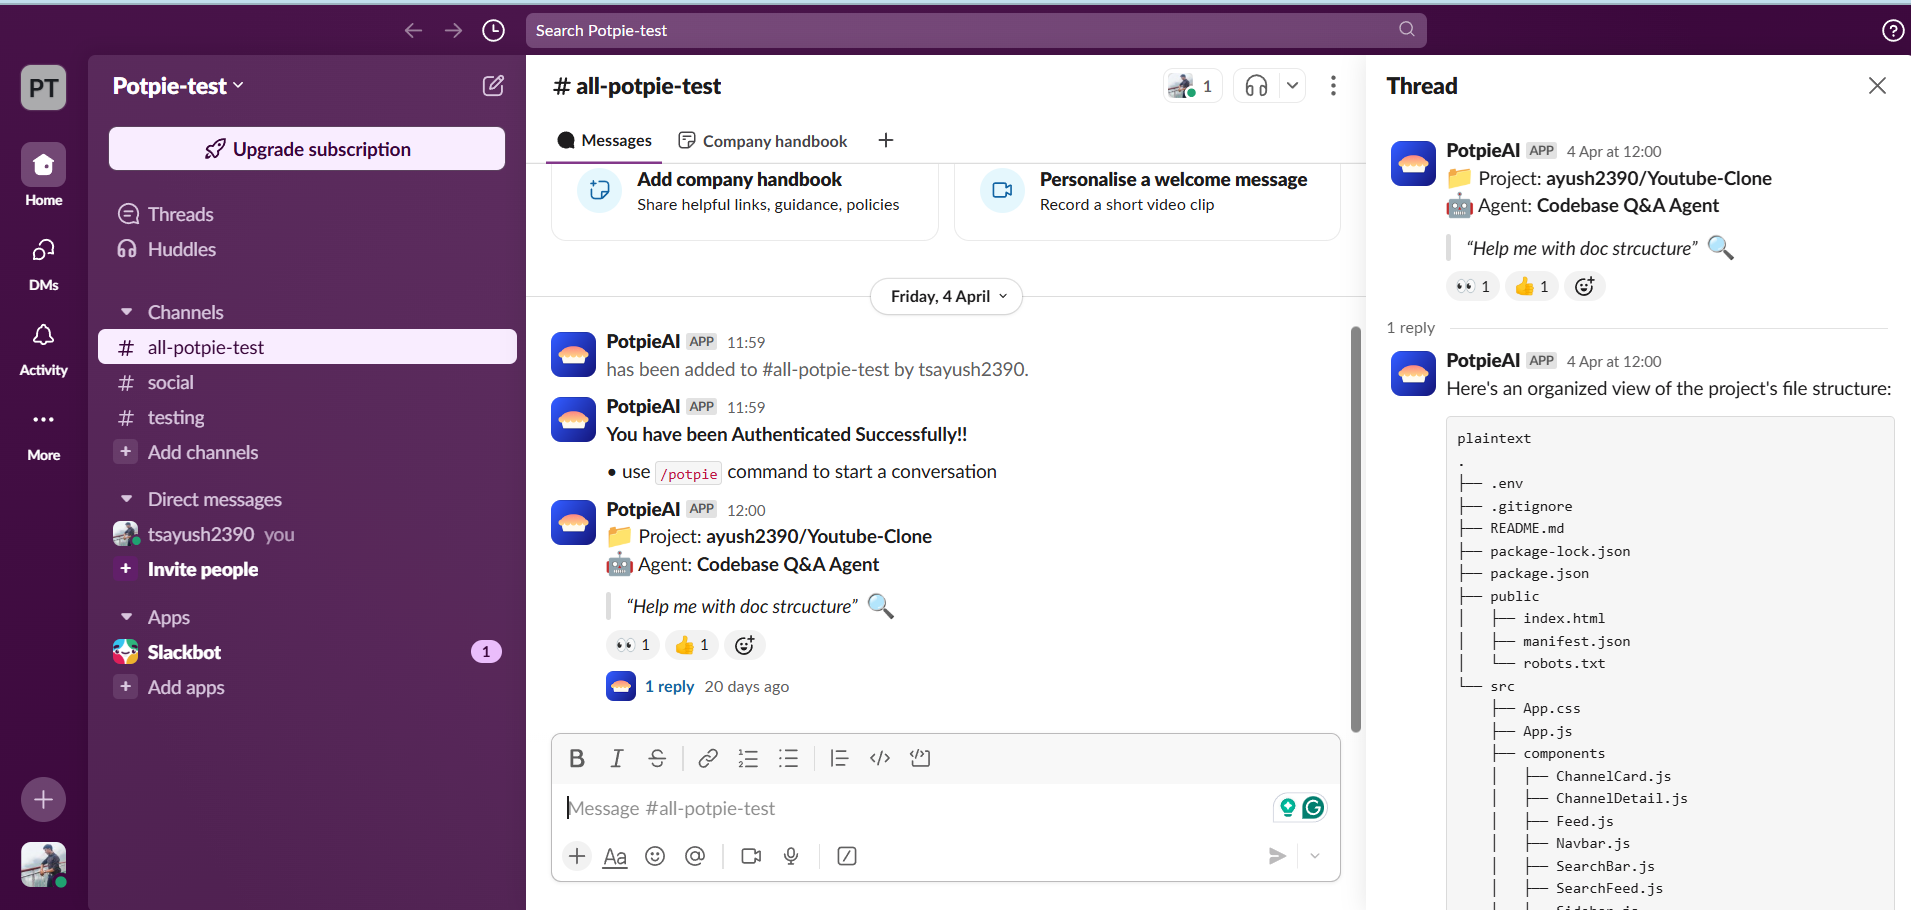1911x910 pixels.
Task: Click the round plus create button
Action: tap(44, 799)
